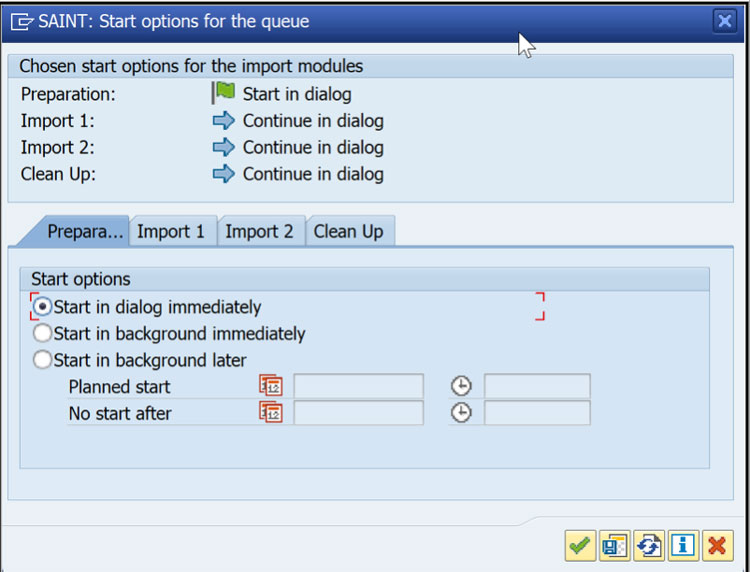
Task: Choose Start in background later option
Action: point(43,360)
